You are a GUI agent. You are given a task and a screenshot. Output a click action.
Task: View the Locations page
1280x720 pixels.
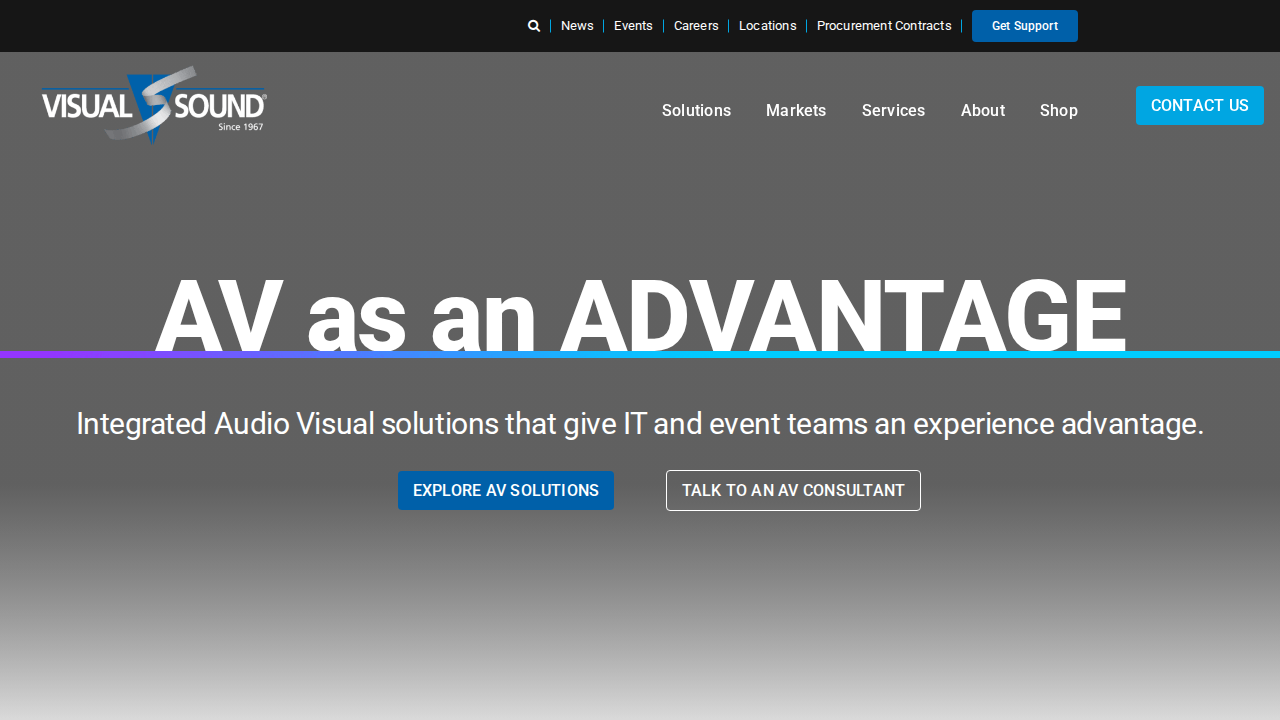[x=768, y=26]
